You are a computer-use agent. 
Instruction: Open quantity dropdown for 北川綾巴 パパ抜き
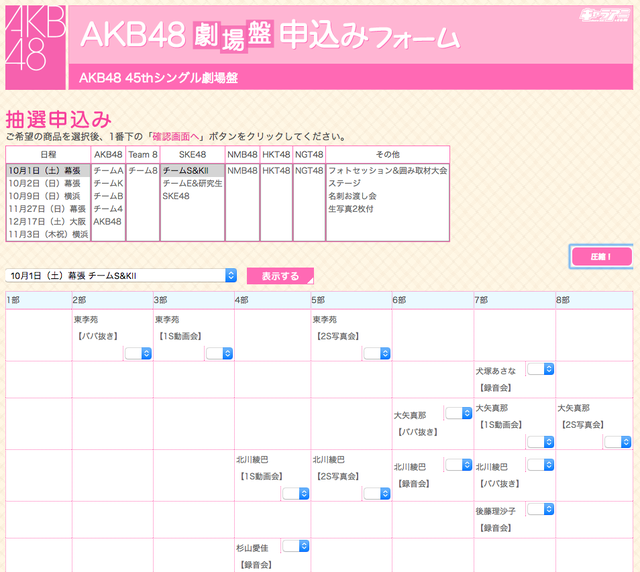tap(540, 465)
